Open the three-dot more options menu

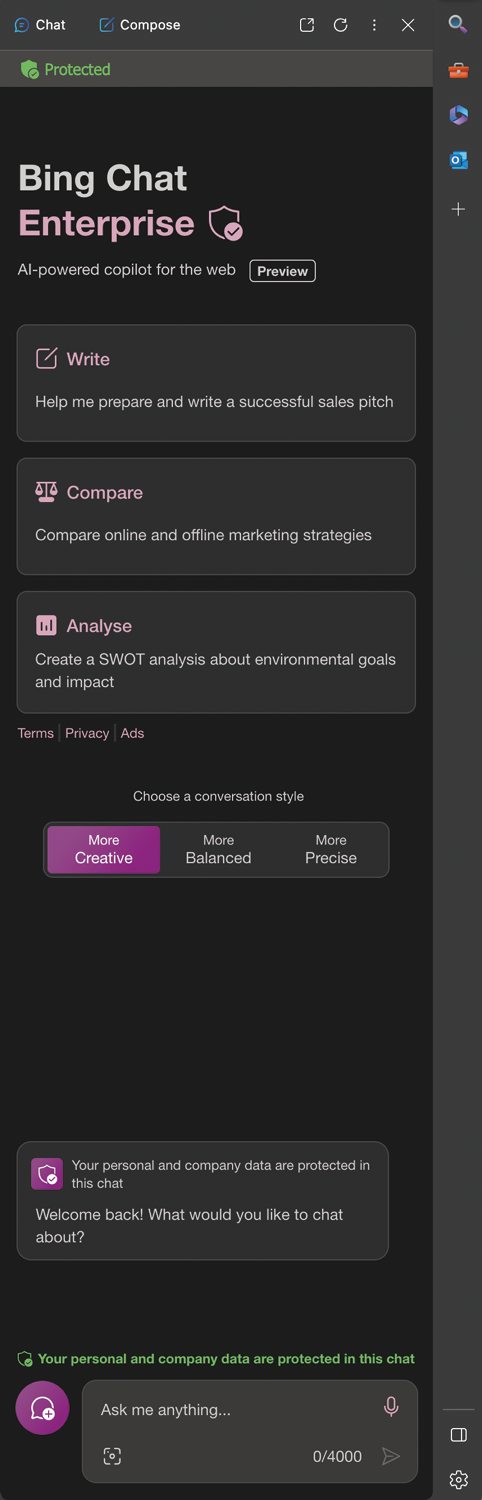(x=374, y=25)
